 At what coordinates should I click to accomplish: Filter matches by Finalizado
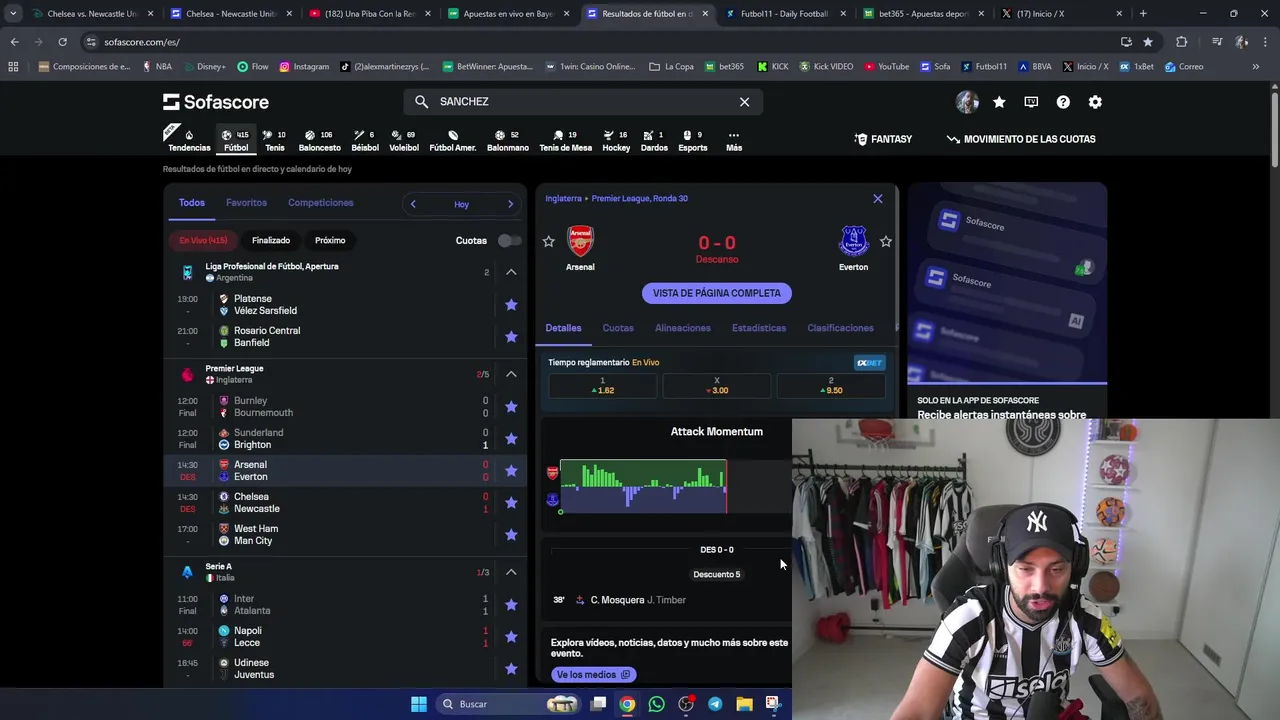click(271, 241)
